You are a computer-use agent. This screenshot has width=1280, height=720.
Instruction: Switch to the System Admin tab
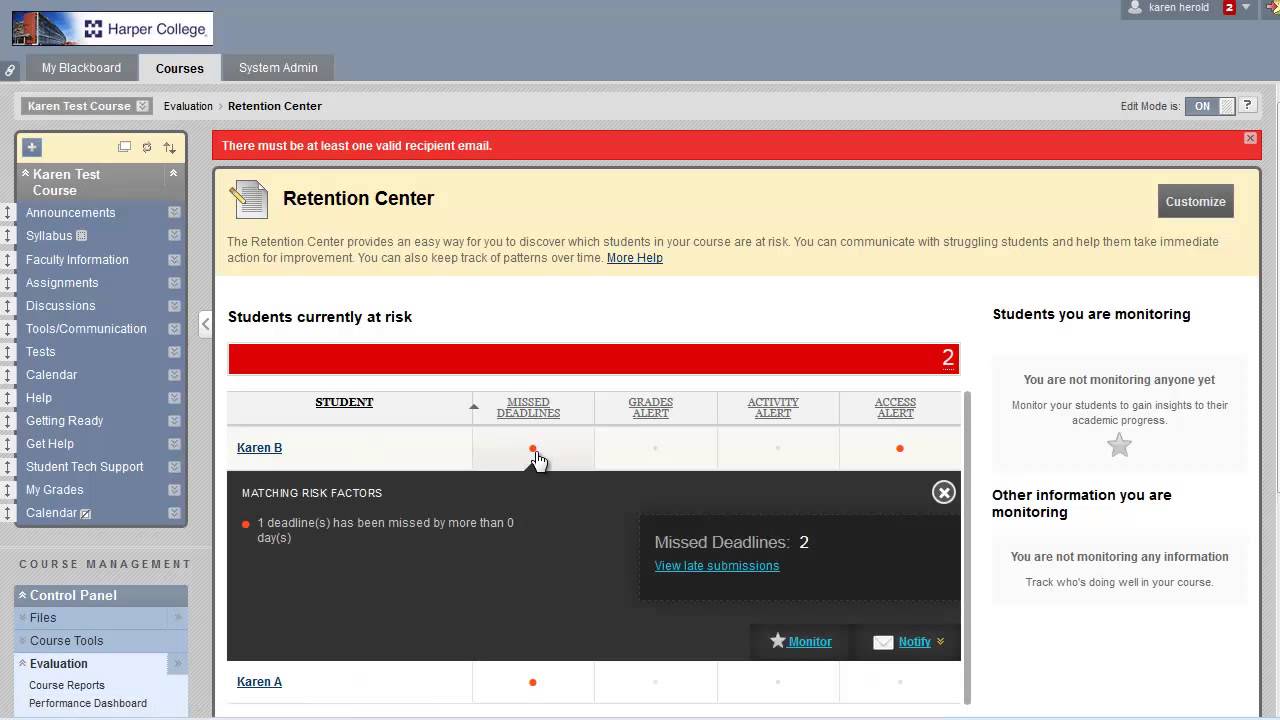pyautogui.click(x=278, y=68)
